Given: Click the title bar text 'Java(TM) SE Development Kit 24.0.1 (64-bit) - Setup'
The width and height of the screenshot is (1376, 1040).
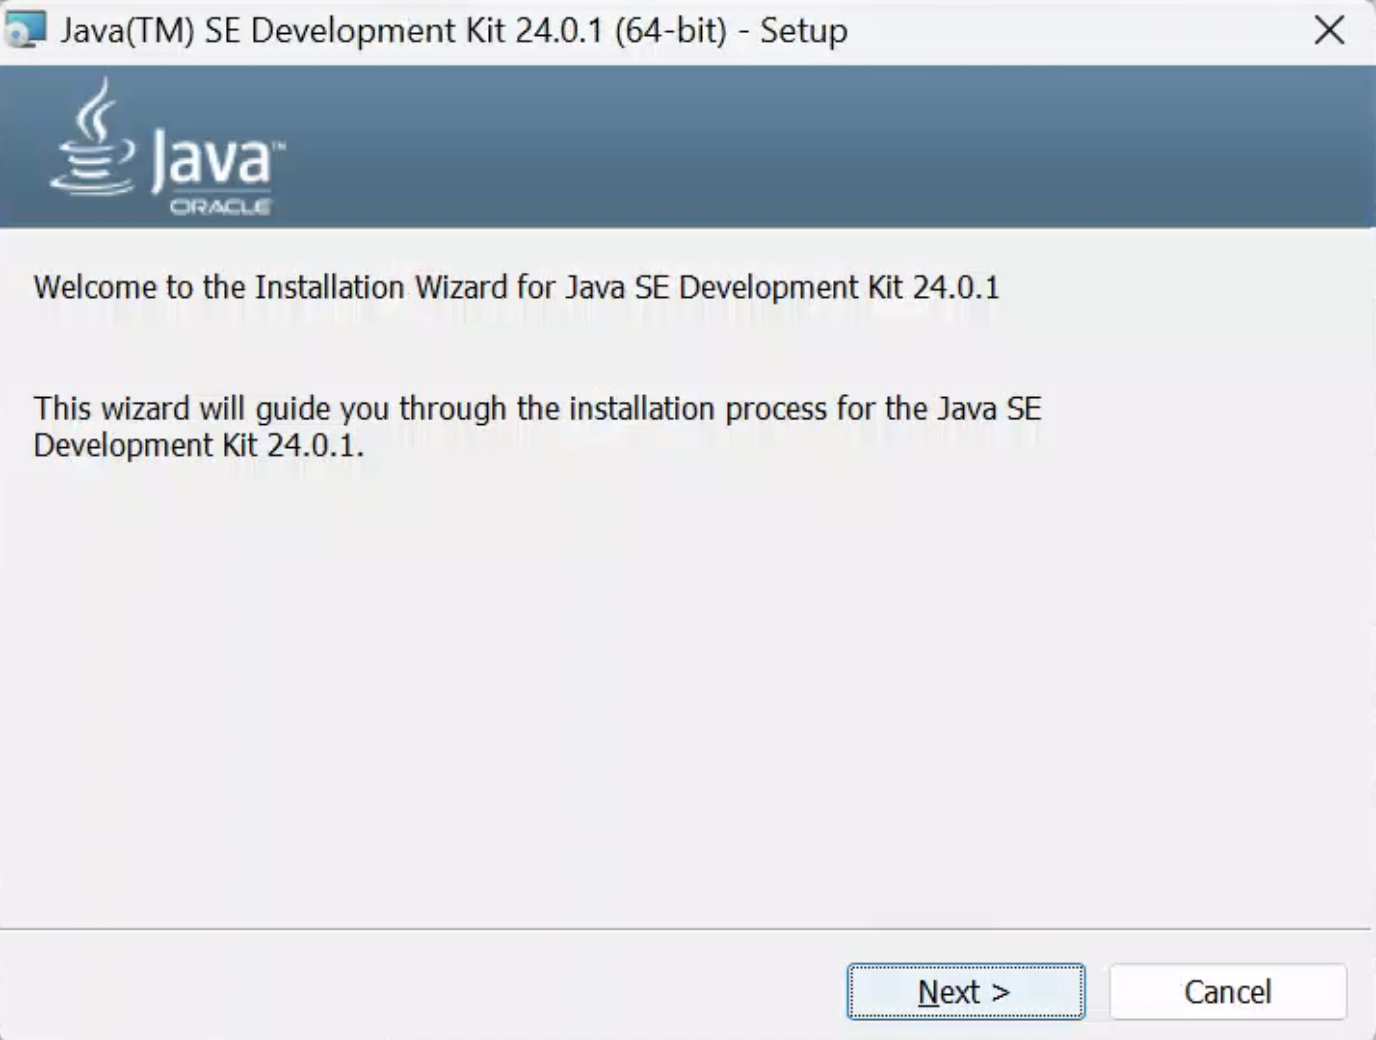Looking at the screenshot, I should pos(453,31).
